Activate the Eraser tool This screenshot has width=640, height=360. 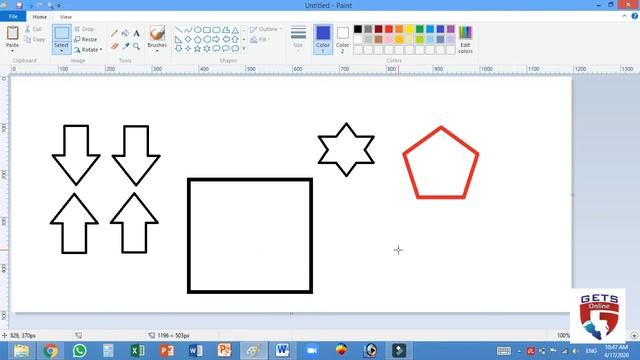115,46
